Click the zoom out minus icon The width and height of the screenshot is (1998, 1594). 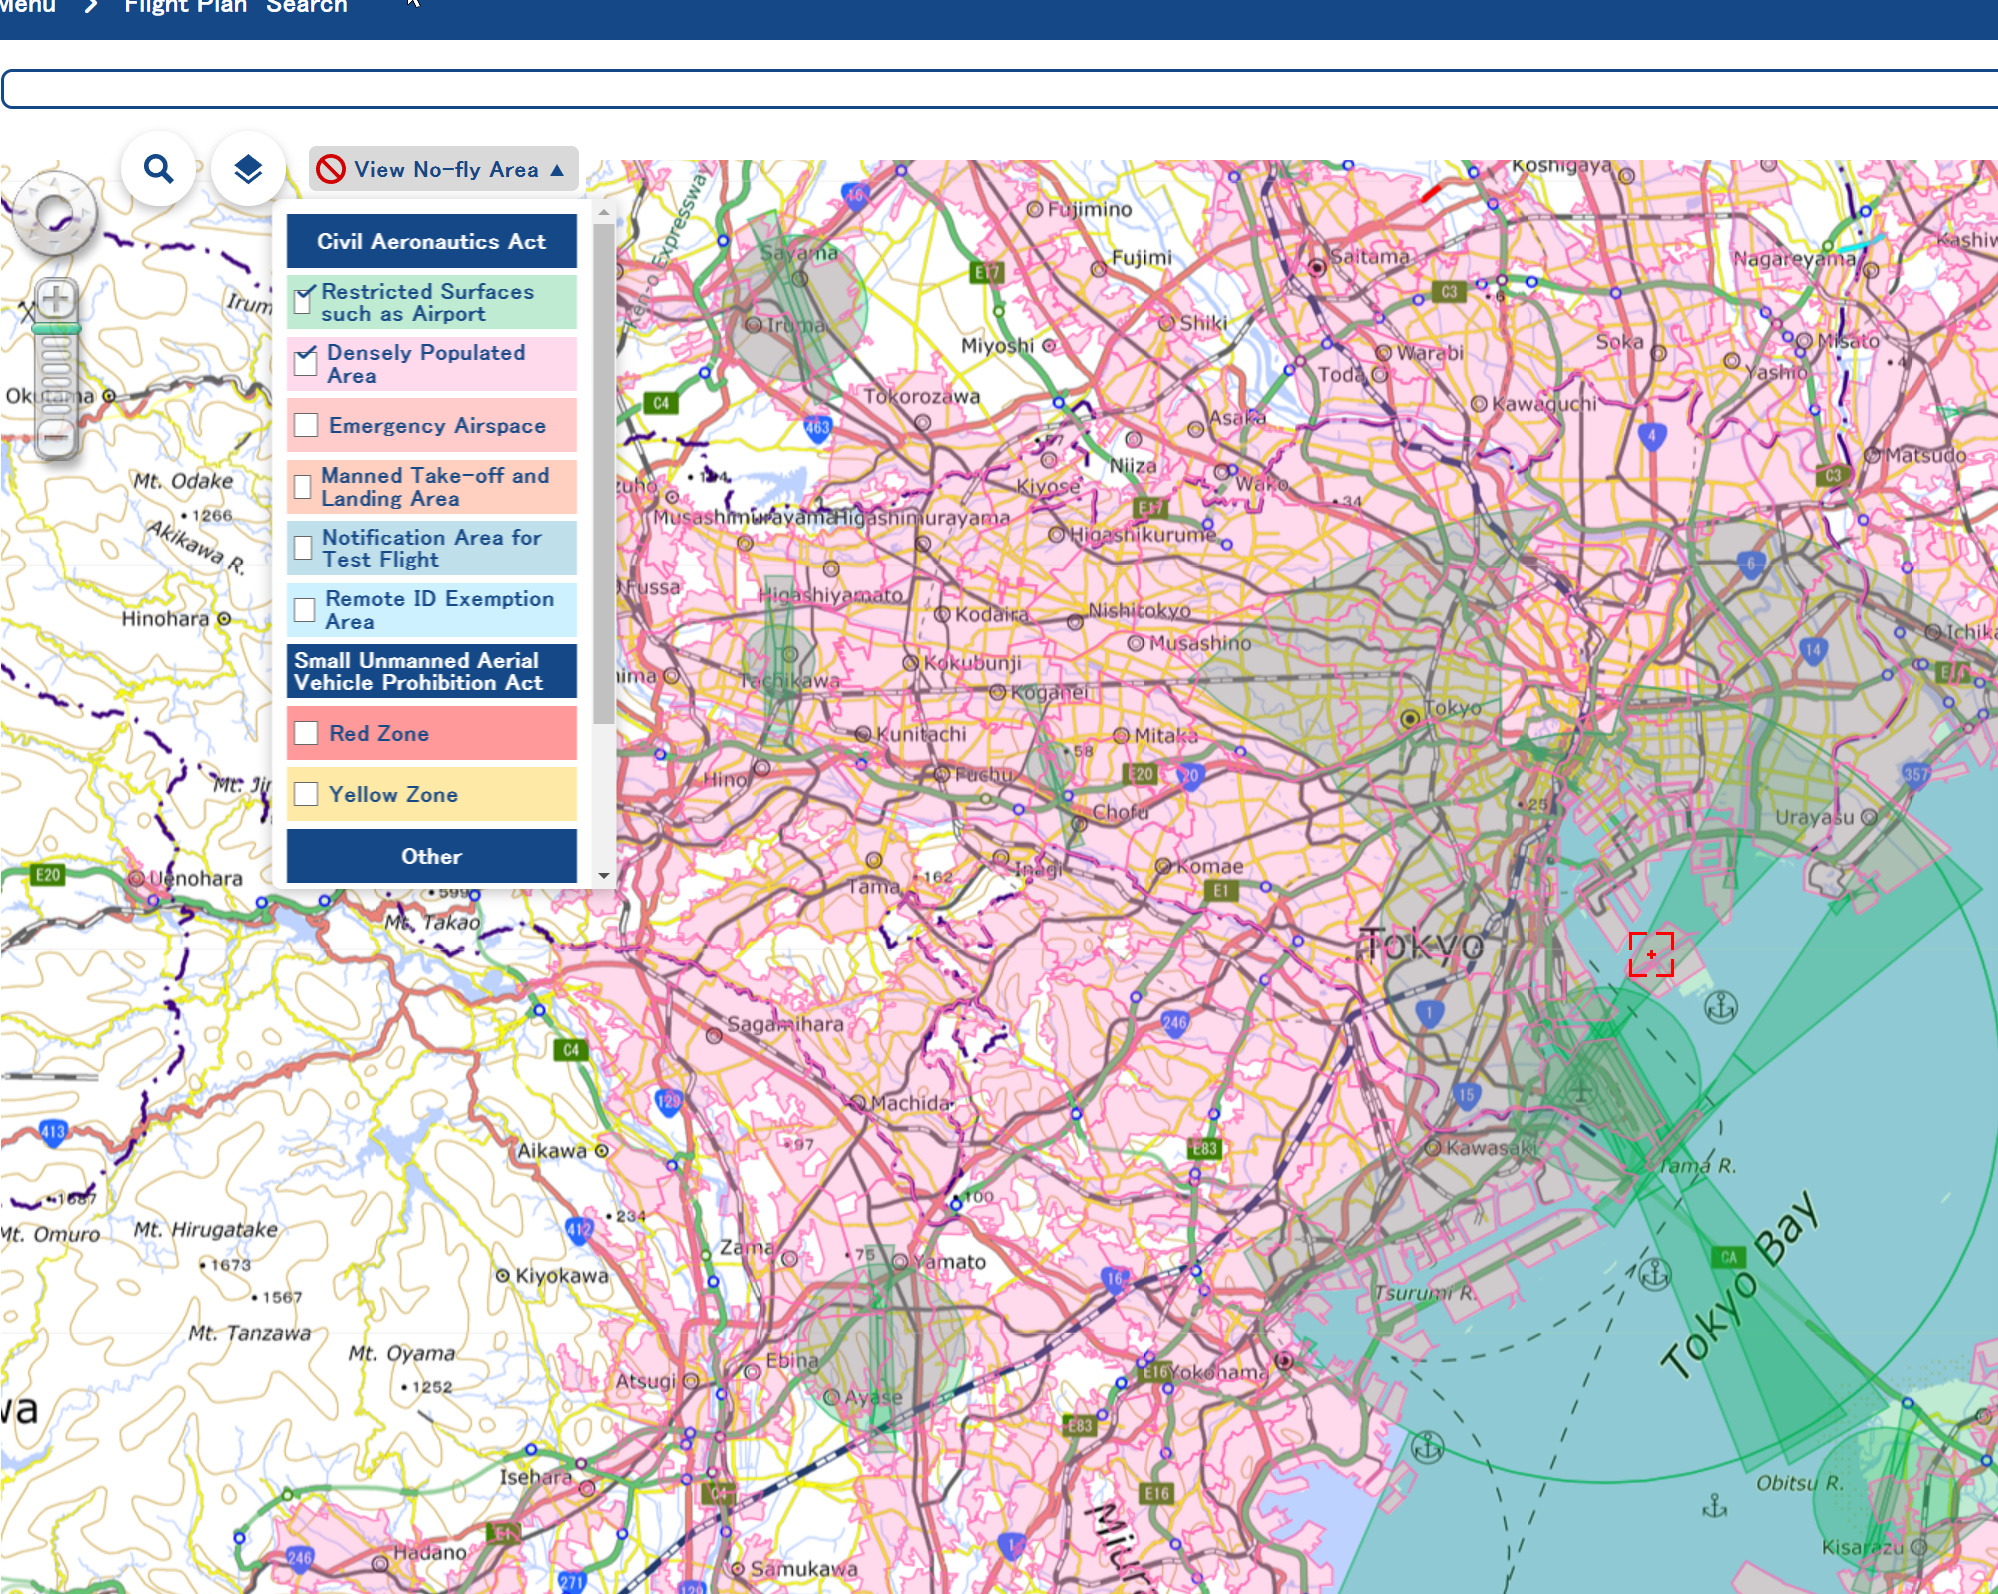56,438
